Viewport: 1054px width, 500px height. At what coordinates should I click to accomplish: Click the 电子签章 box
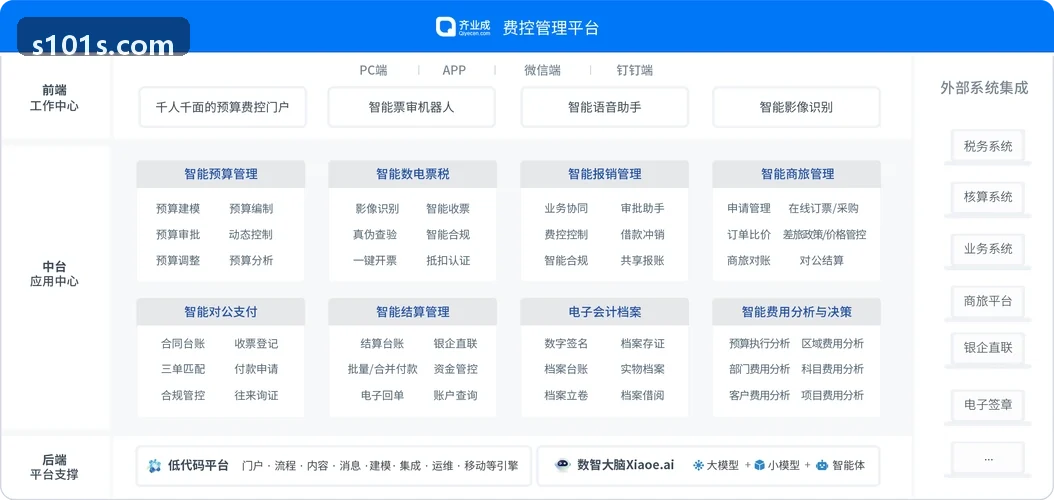point(987,405)
